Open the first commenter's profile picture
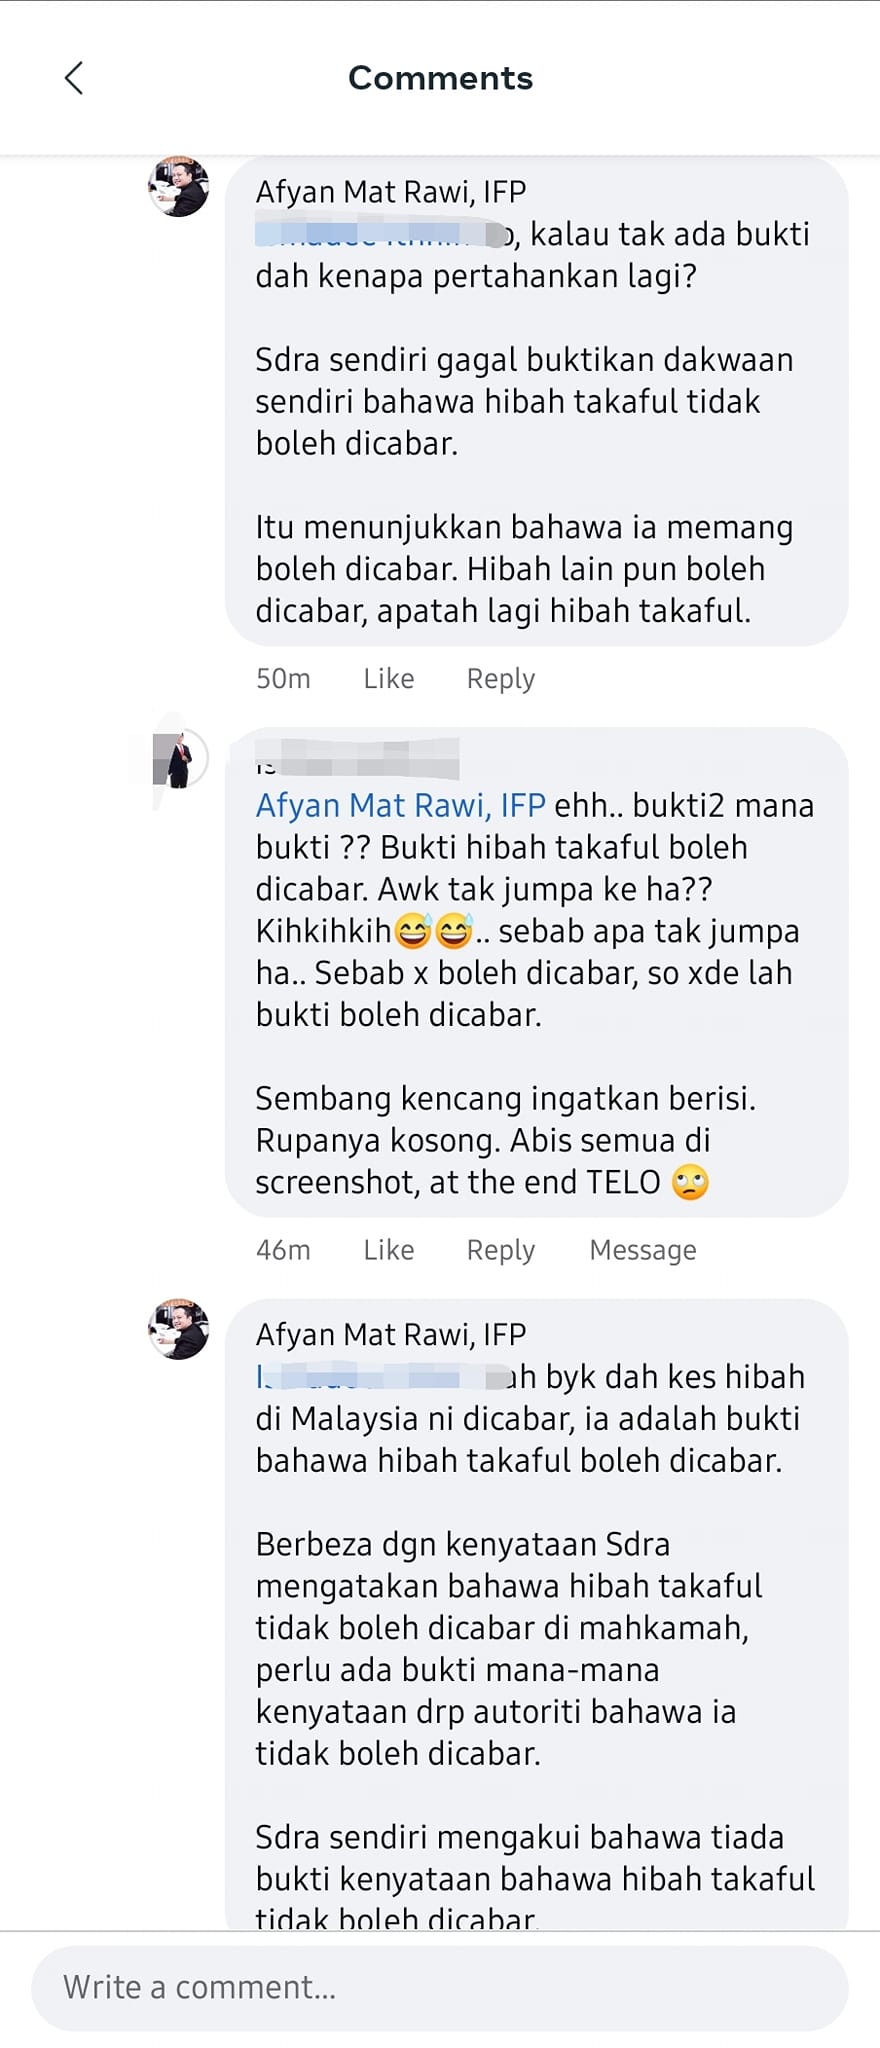 pyautogui.click(x=179, y=186)
